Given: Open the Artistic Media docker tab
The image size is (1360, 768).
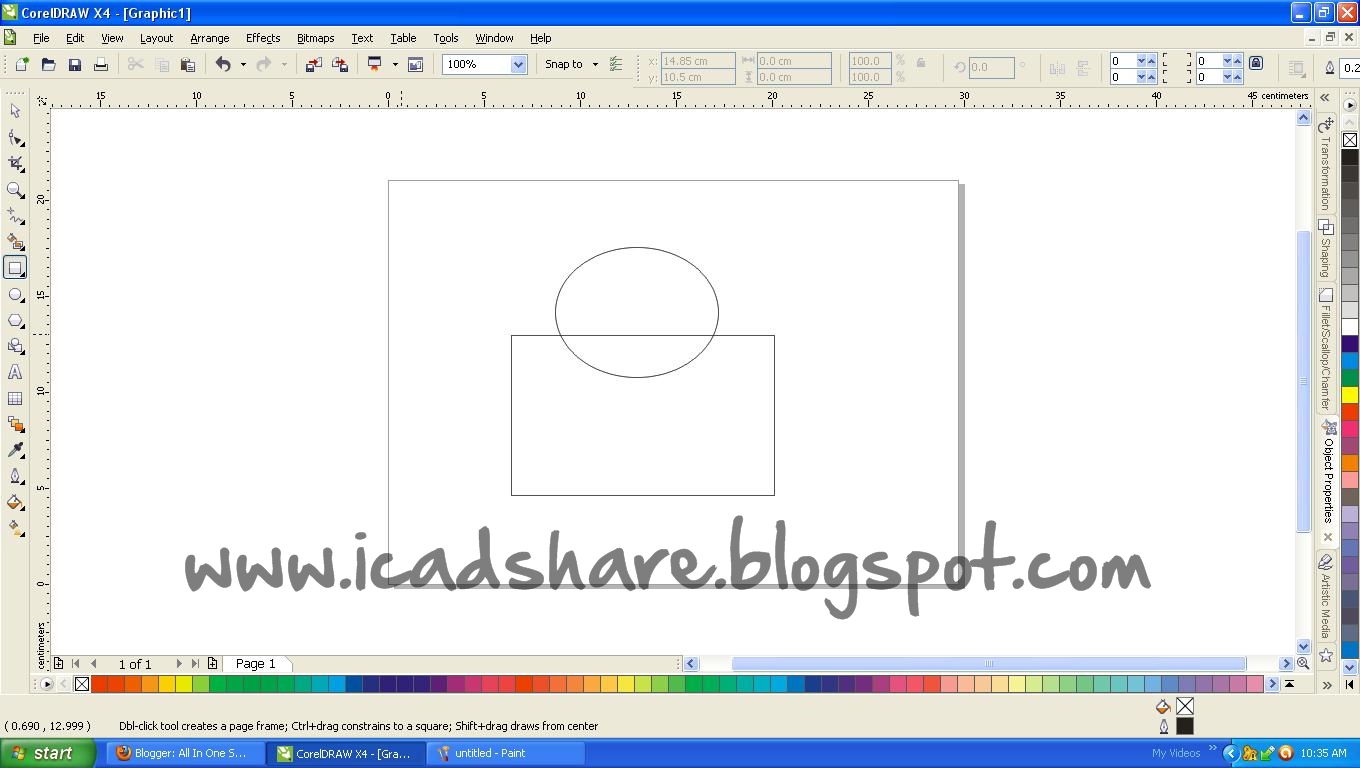Looking at the screenshot, I should pos(1326,597).
